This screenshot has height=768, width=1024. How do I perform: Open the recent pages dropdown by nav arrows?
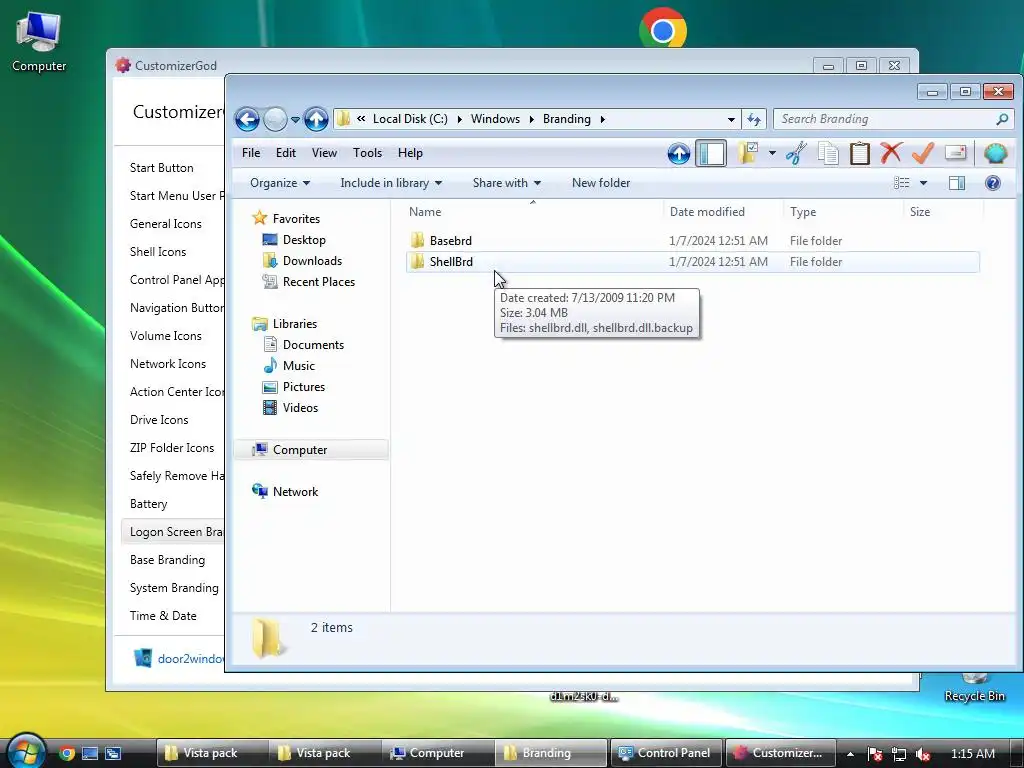(x=295, y=120)
